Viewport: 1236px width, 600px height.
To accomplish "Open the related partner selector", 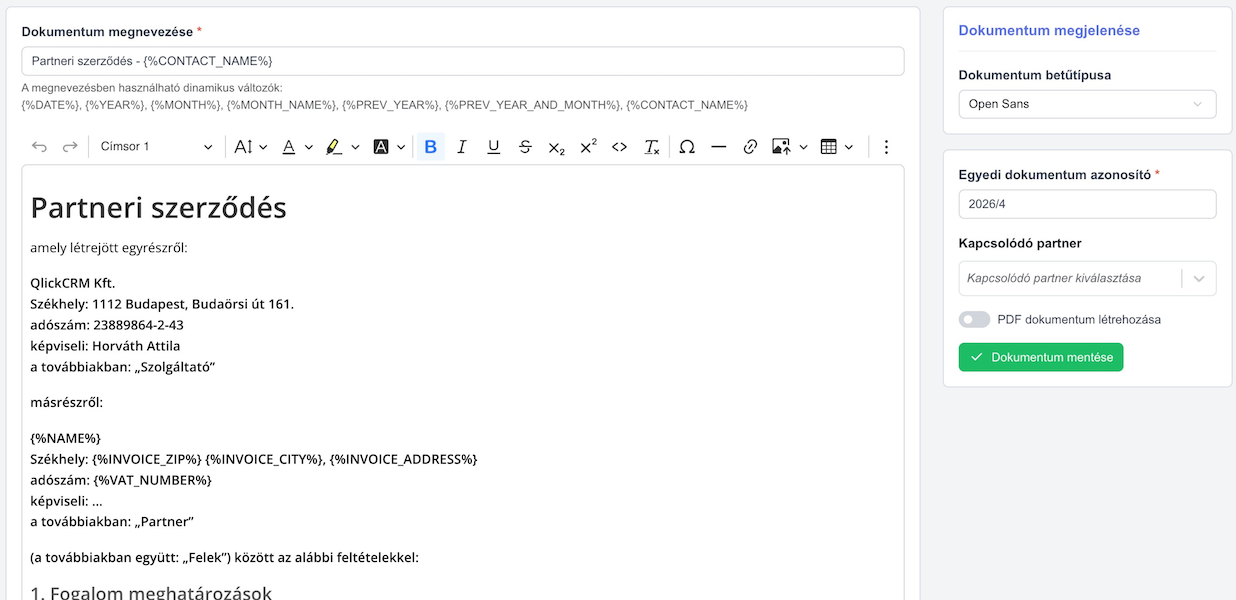I will click(1087, 278).
